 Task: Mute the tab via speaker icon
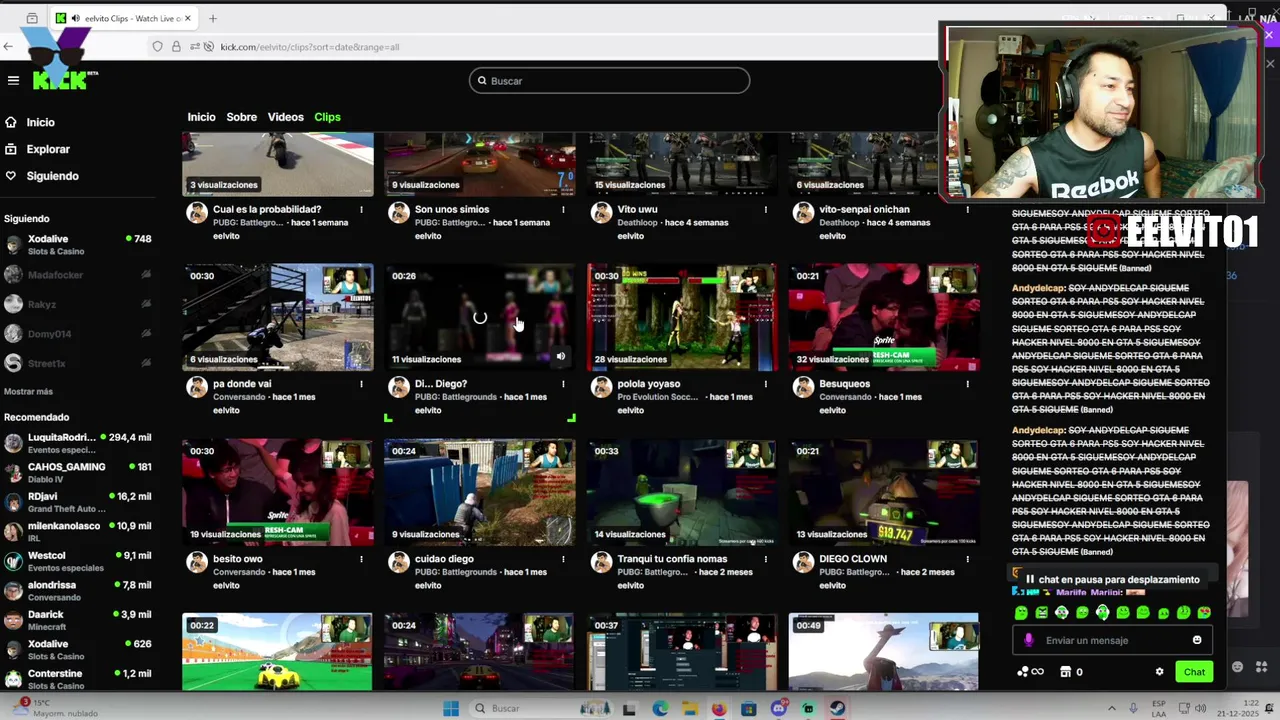click(x=75, y=18)
